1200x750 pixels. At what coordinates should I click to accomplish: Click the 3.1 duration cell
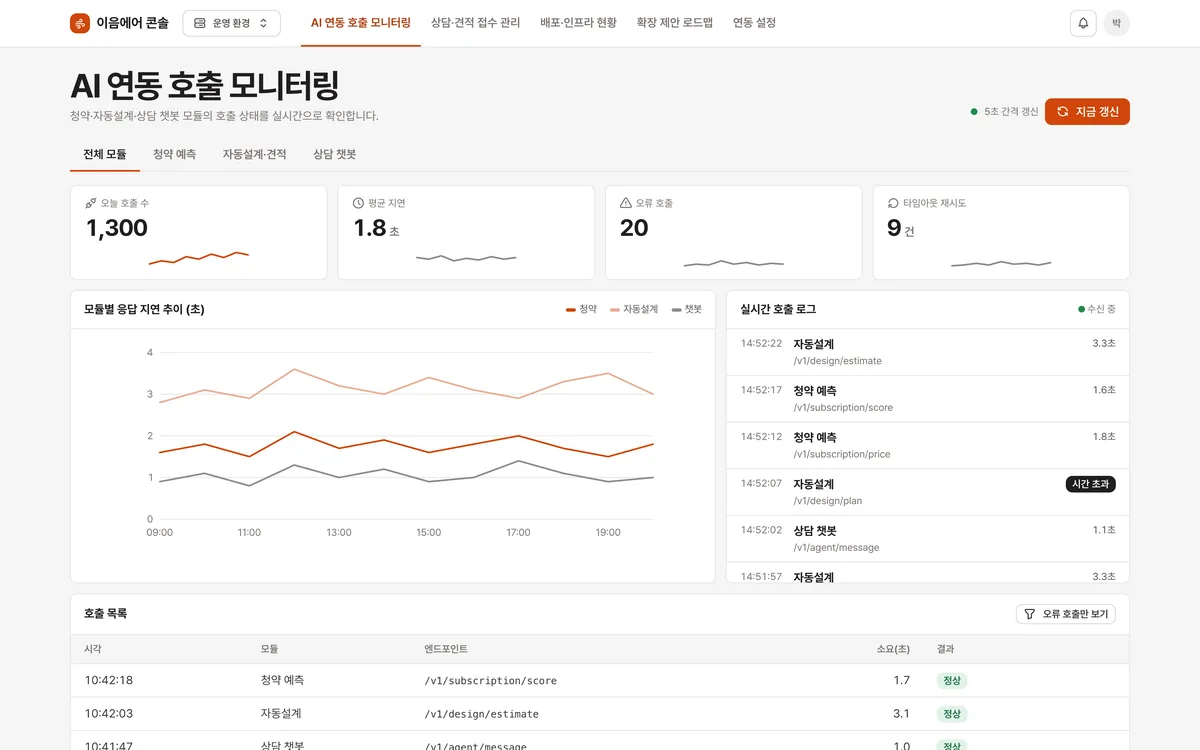[x=901, y=714]
